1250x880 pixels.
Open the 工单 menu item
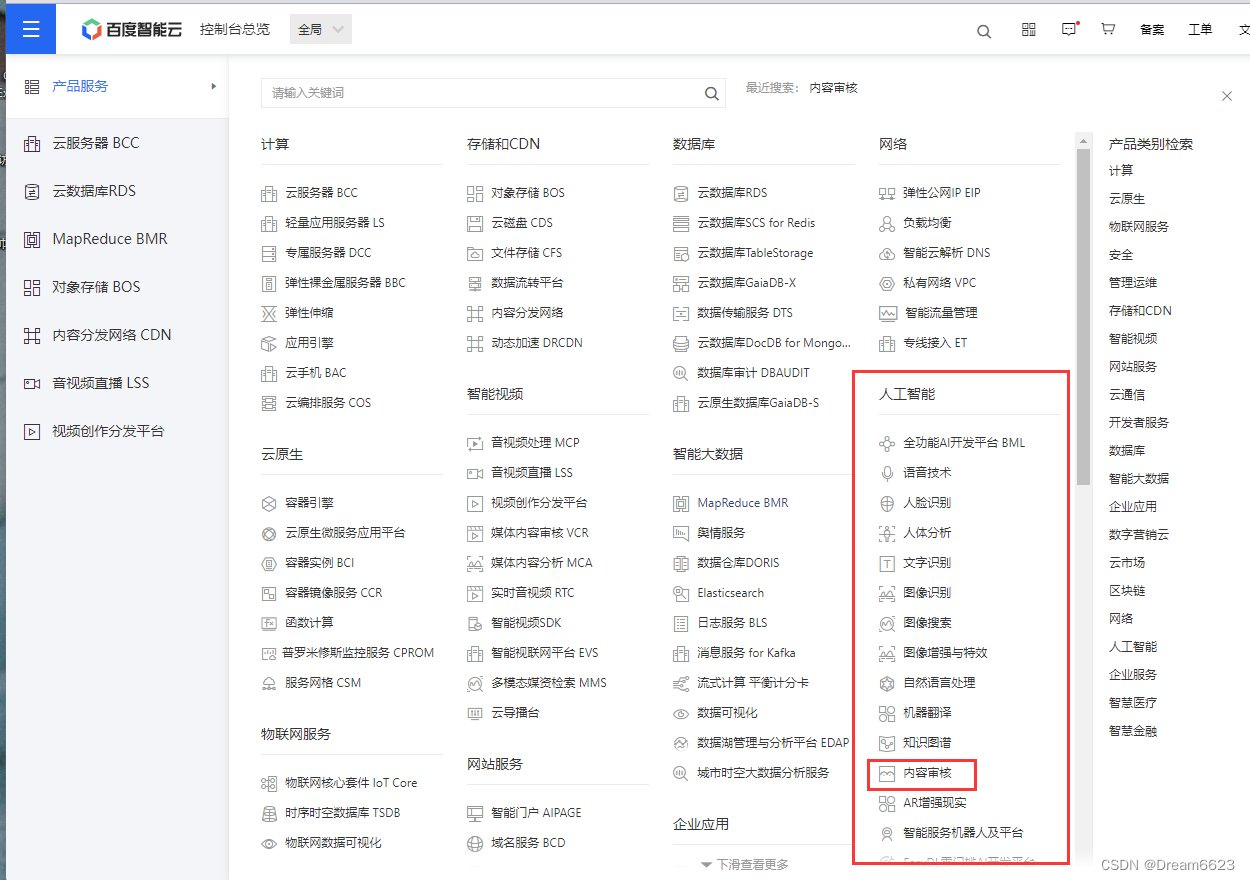tap(1200, 30)
